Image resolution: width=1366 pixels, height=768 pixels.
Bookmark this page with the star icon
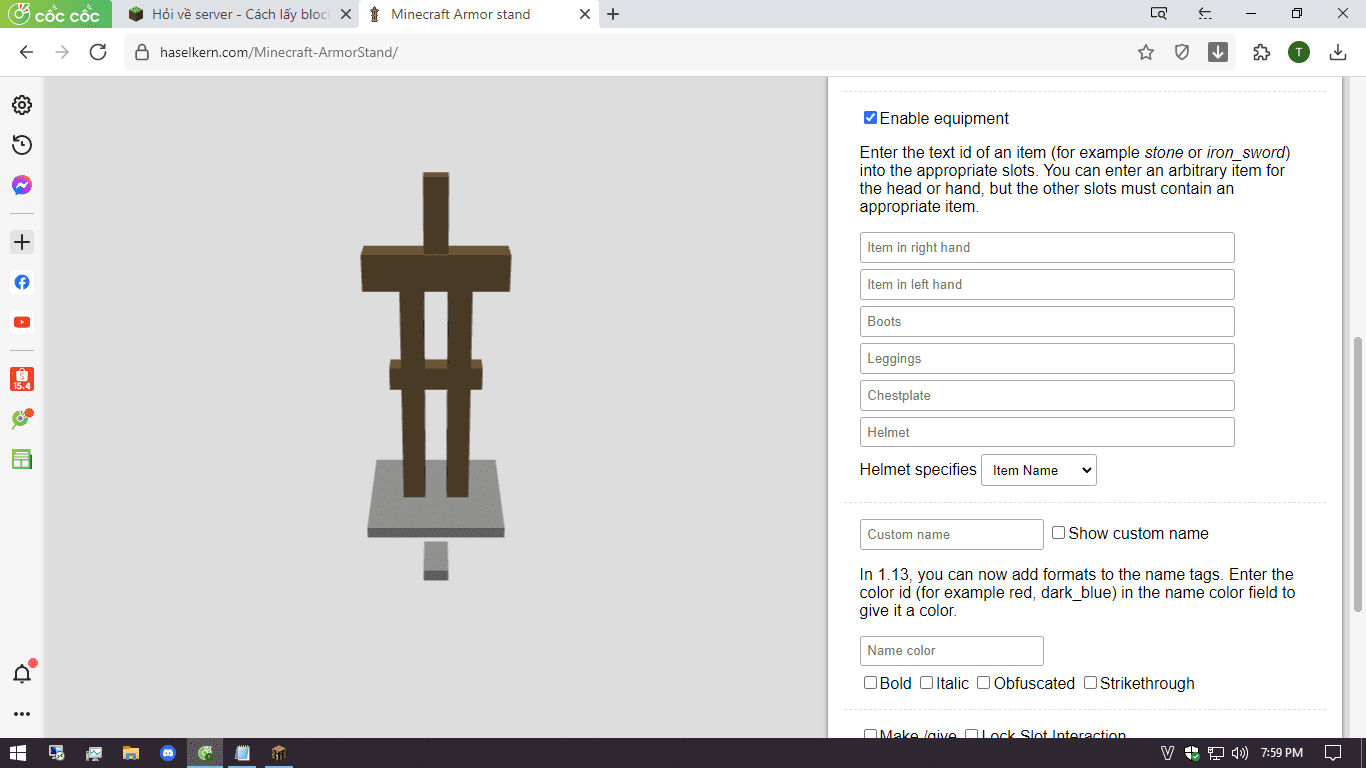pos(1146,52)
